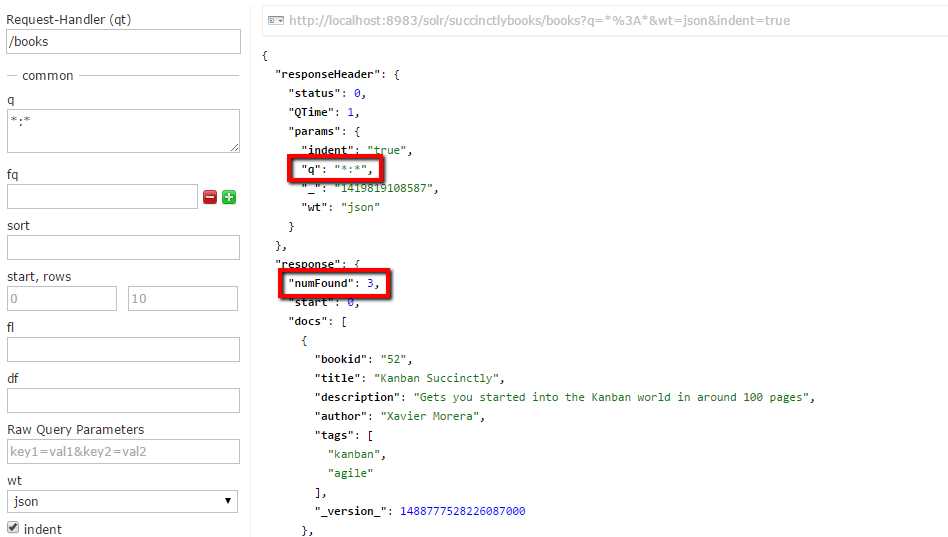
Task: Click the "docs" array line
Action: 317,321
